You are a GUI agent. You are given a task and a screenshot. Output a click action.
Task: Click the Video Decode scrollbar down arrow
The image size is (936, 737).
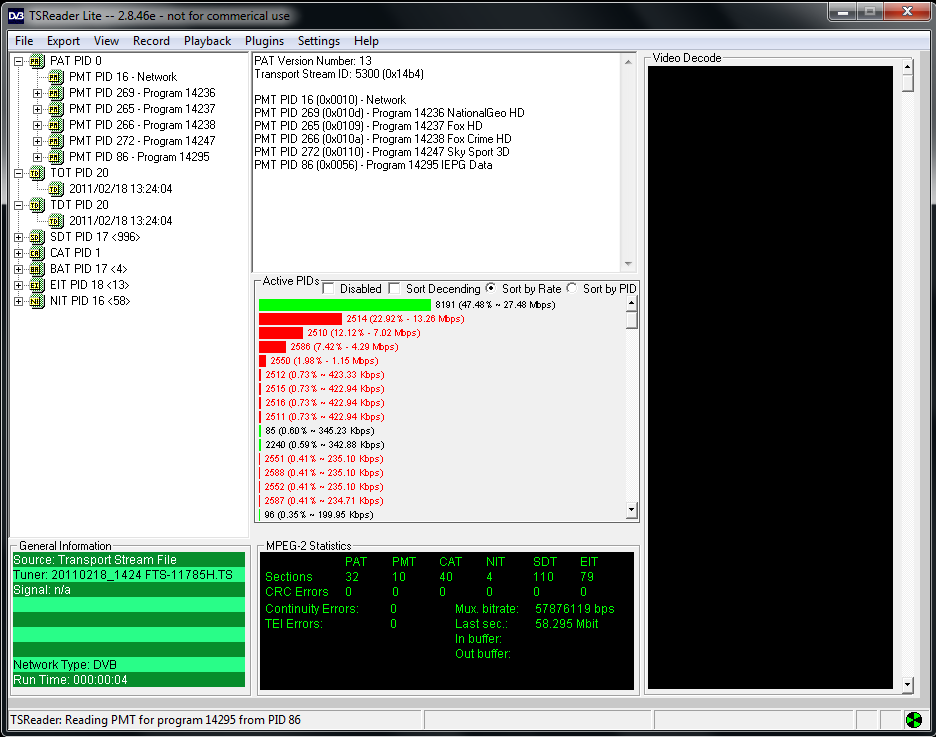tap(907, 685)
